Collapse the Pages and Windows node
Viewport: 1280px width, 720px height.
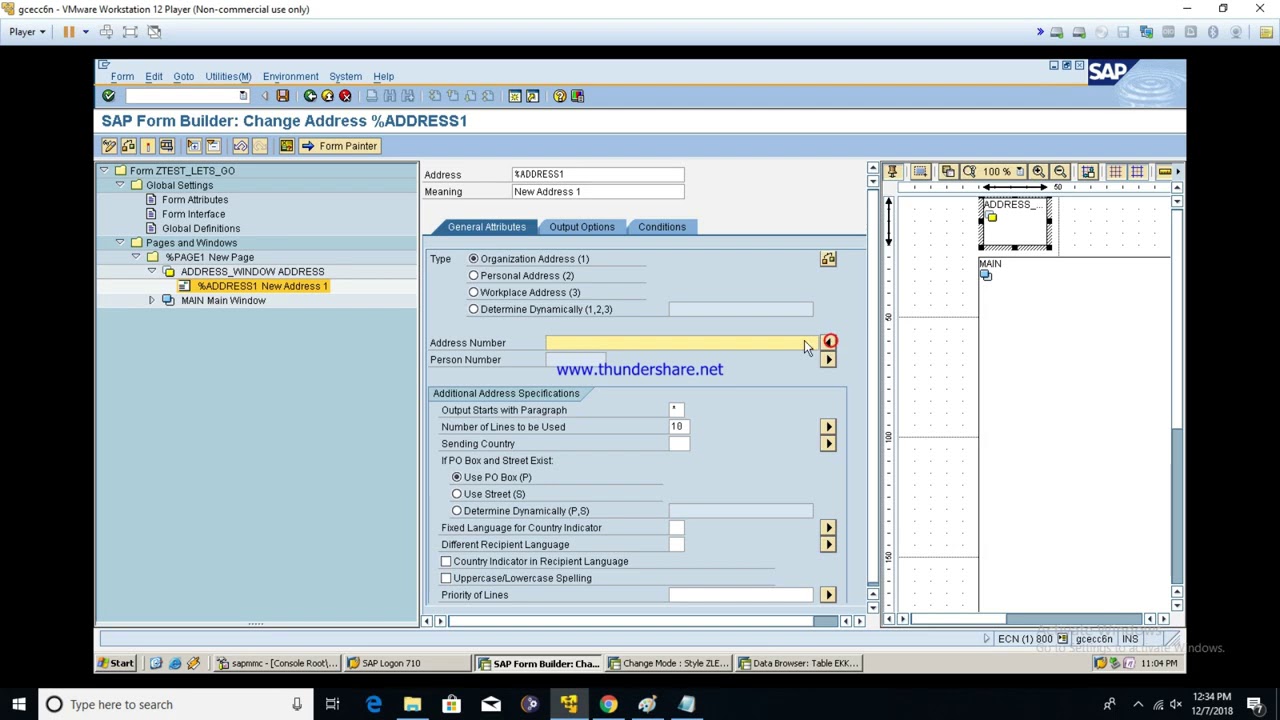pos(120,243)
